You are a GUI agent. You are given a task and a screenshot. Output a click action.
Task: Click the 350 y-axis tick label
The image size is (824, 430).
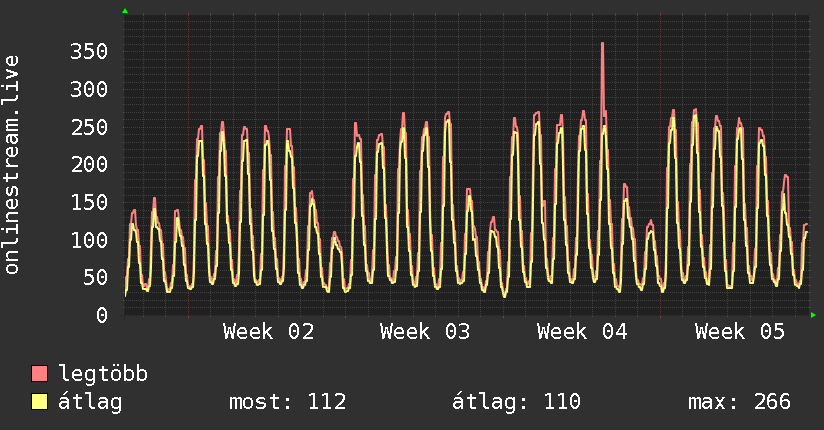coord(88,52)
